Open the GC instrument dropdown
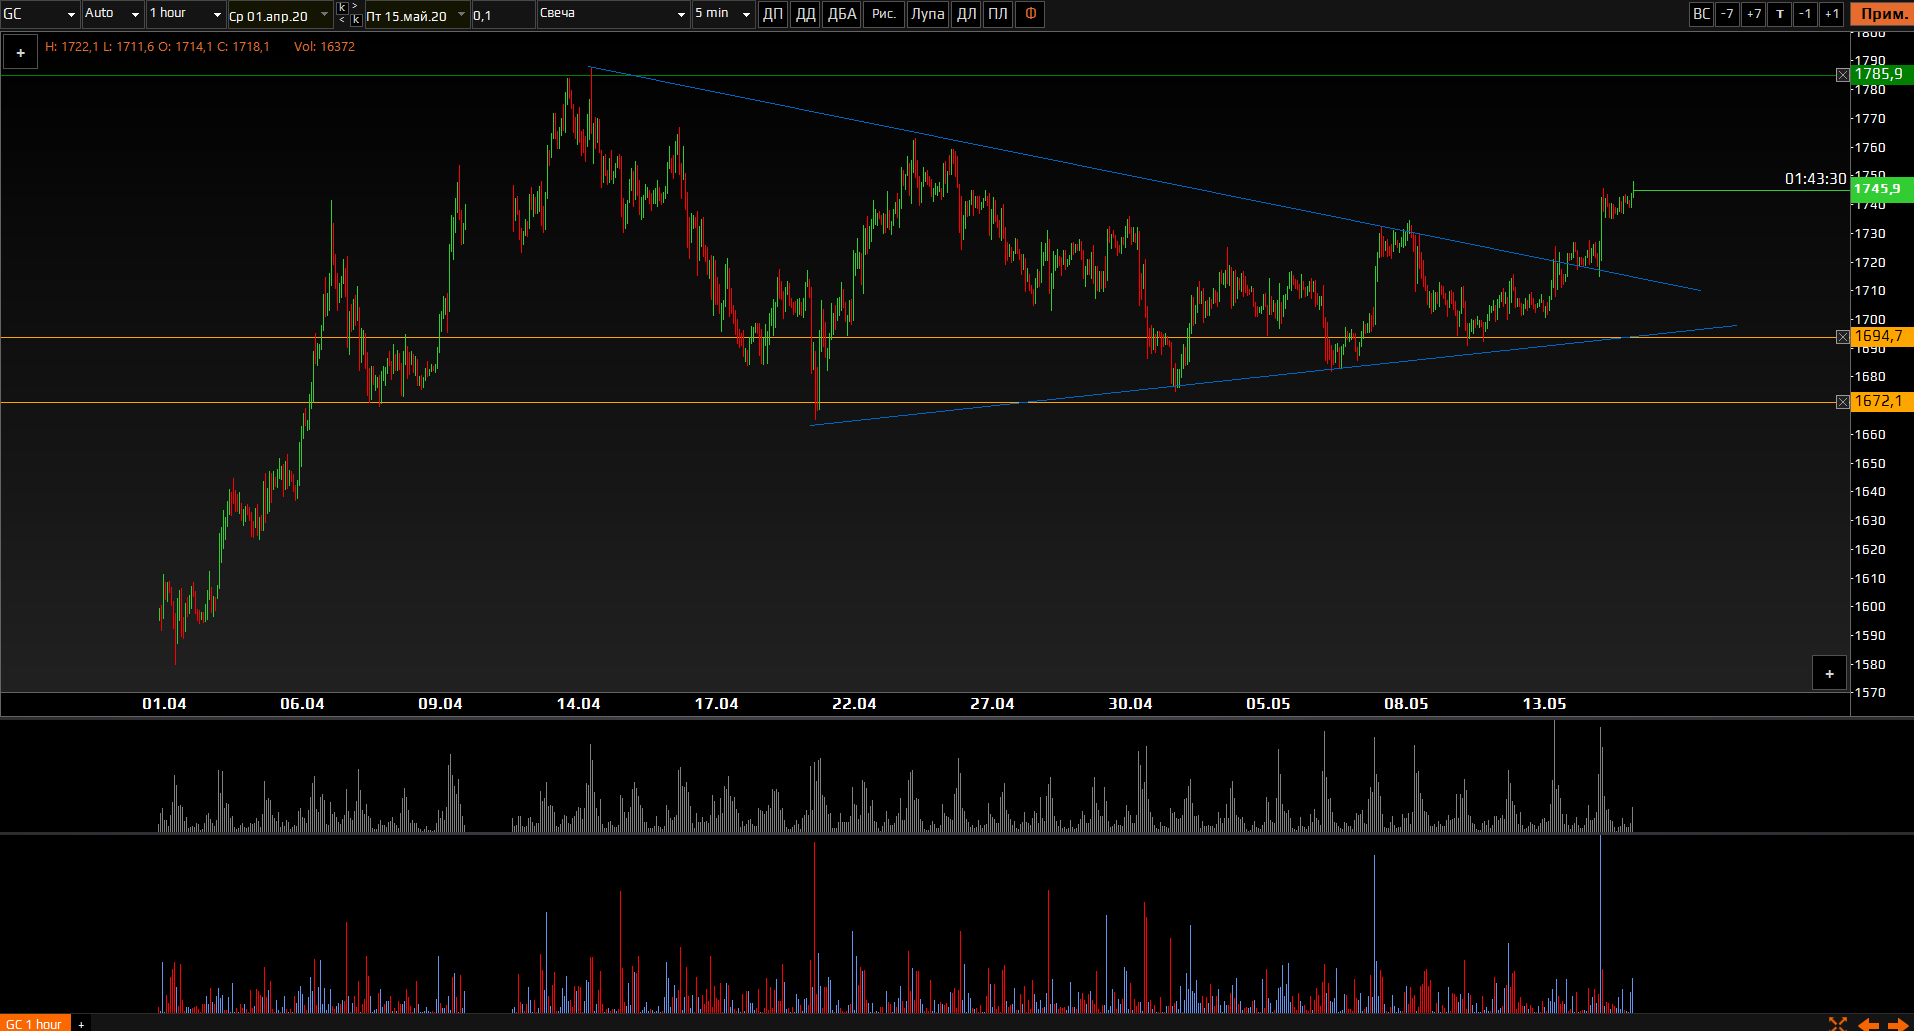The image size is (1914, 1031). (40, 14)
